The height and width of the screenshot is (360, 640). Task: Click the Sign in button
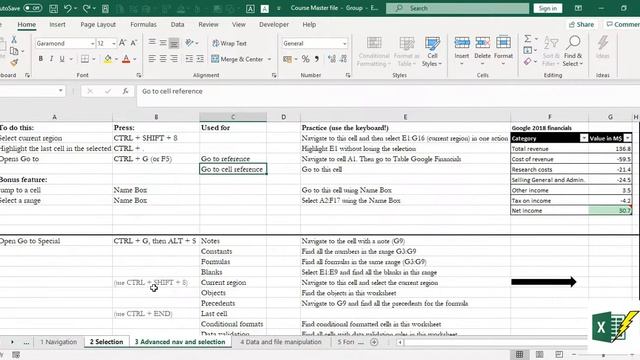point(547,8)
